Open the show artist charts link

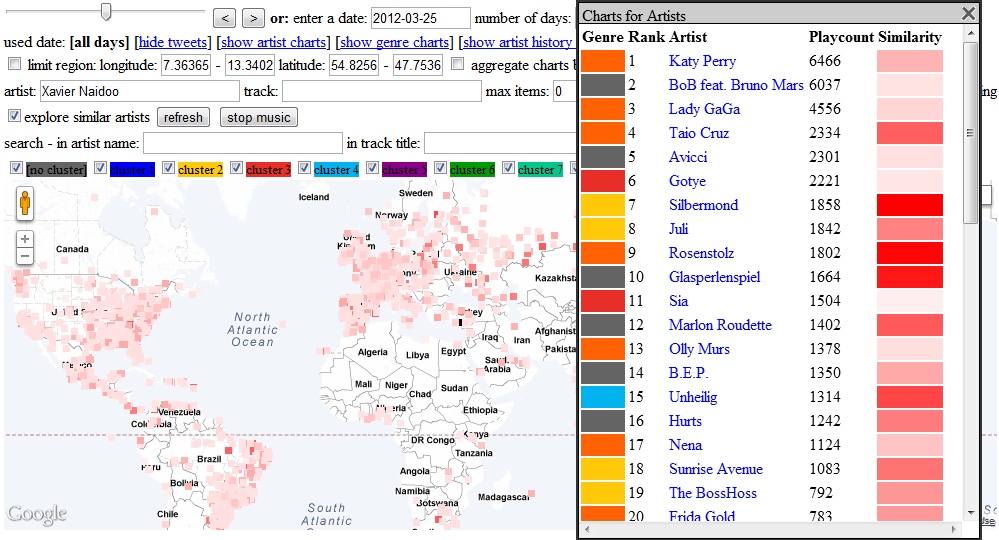tap(273, 42)
